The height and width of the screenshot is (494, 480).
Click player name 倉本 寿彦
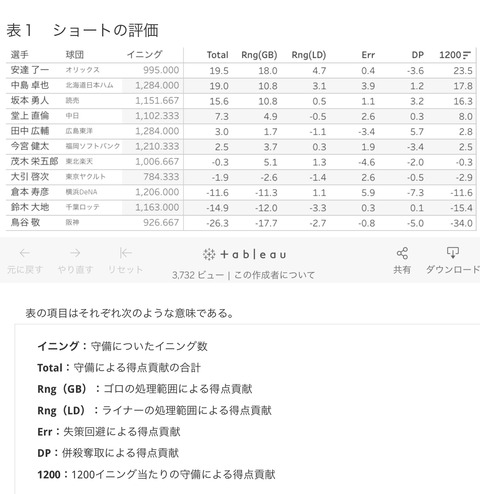30,192
